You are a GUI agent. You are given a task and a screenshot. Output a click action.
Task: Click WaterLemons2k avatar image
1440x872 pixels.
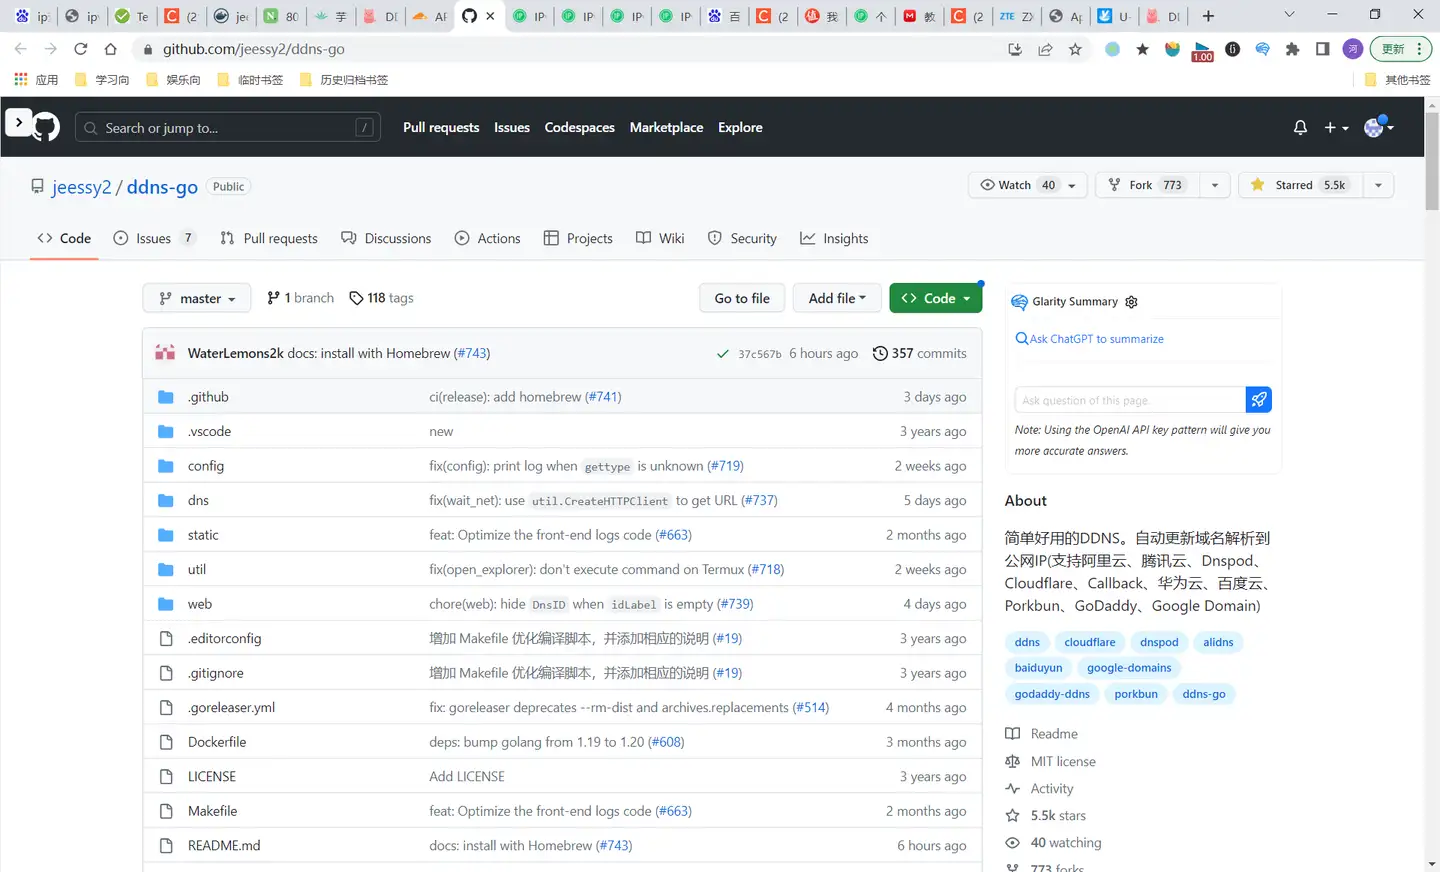(165, 353)
